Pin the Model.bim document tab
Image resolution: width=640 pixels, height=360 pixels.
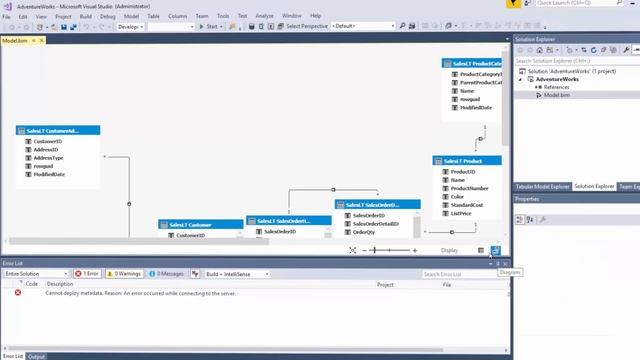[34, 40]
